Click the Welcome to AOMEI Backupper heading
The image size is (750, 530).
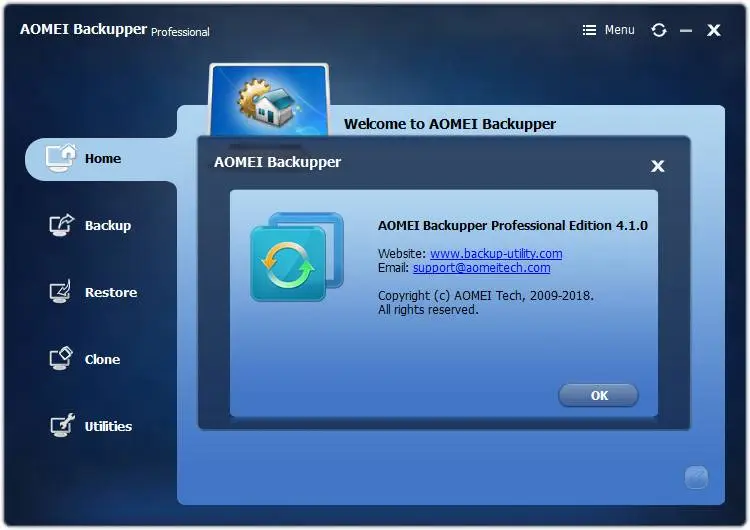450,124
